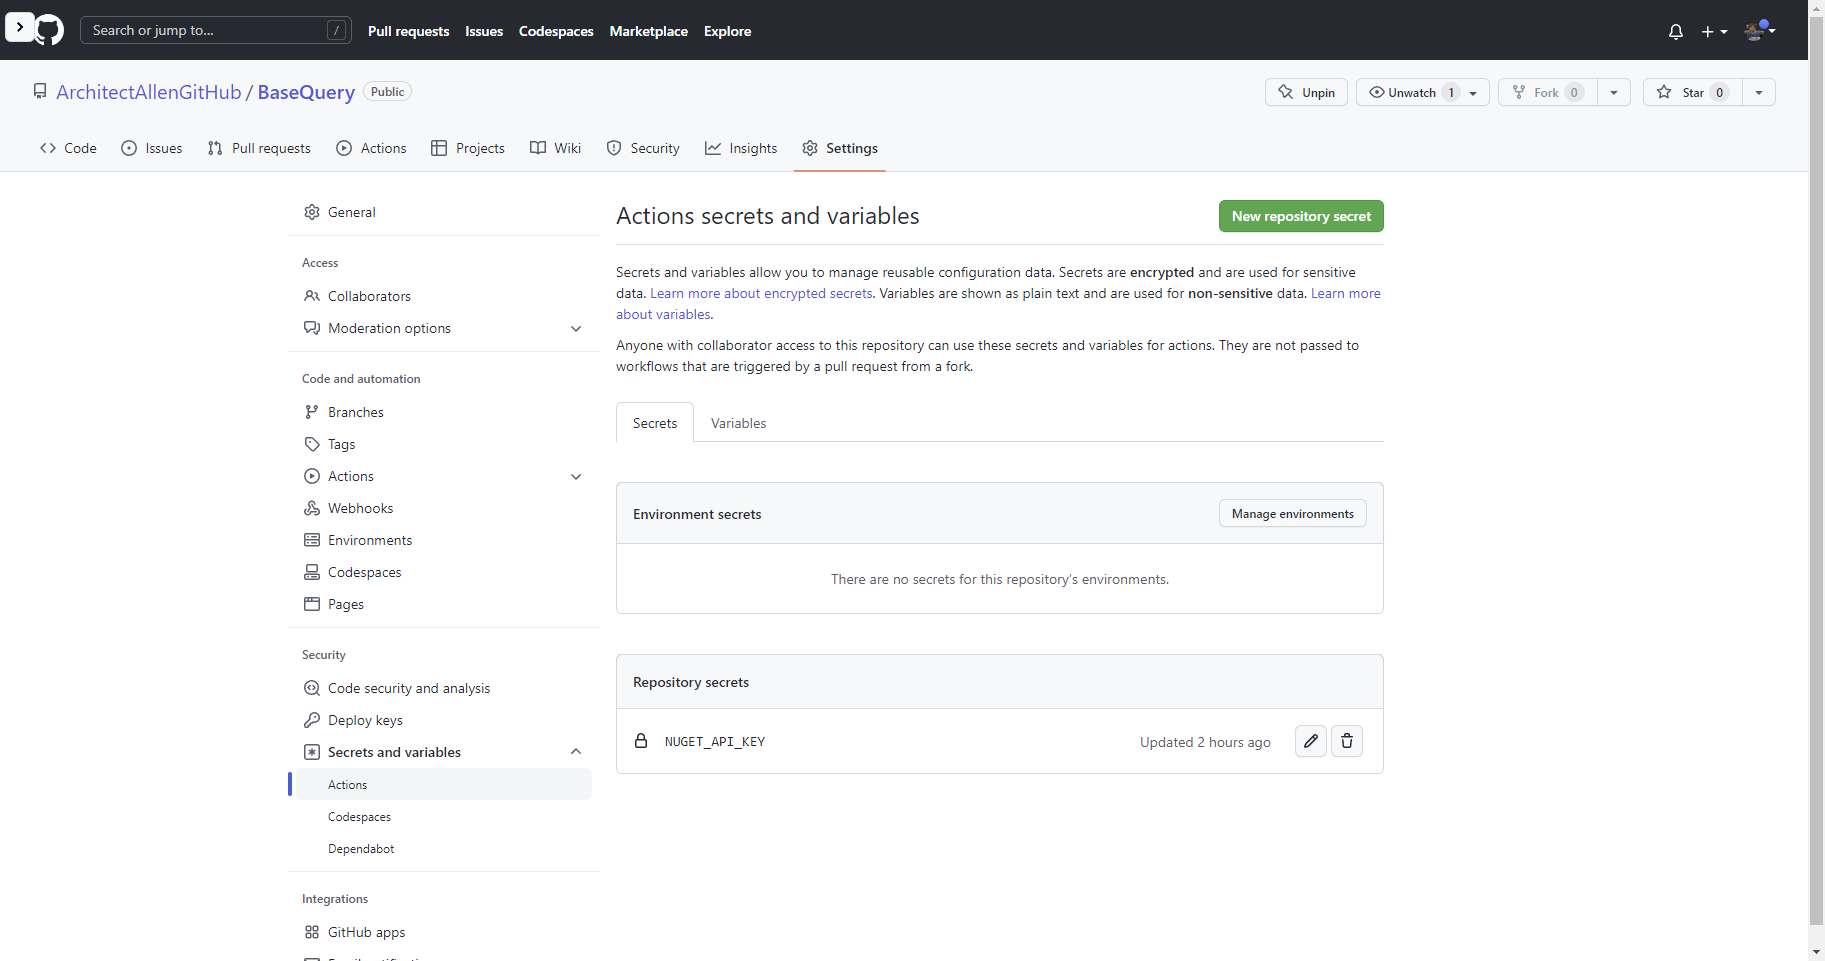Collapse the Secrets and variables section
The image size is (1825, 961).
coord(576,752)
